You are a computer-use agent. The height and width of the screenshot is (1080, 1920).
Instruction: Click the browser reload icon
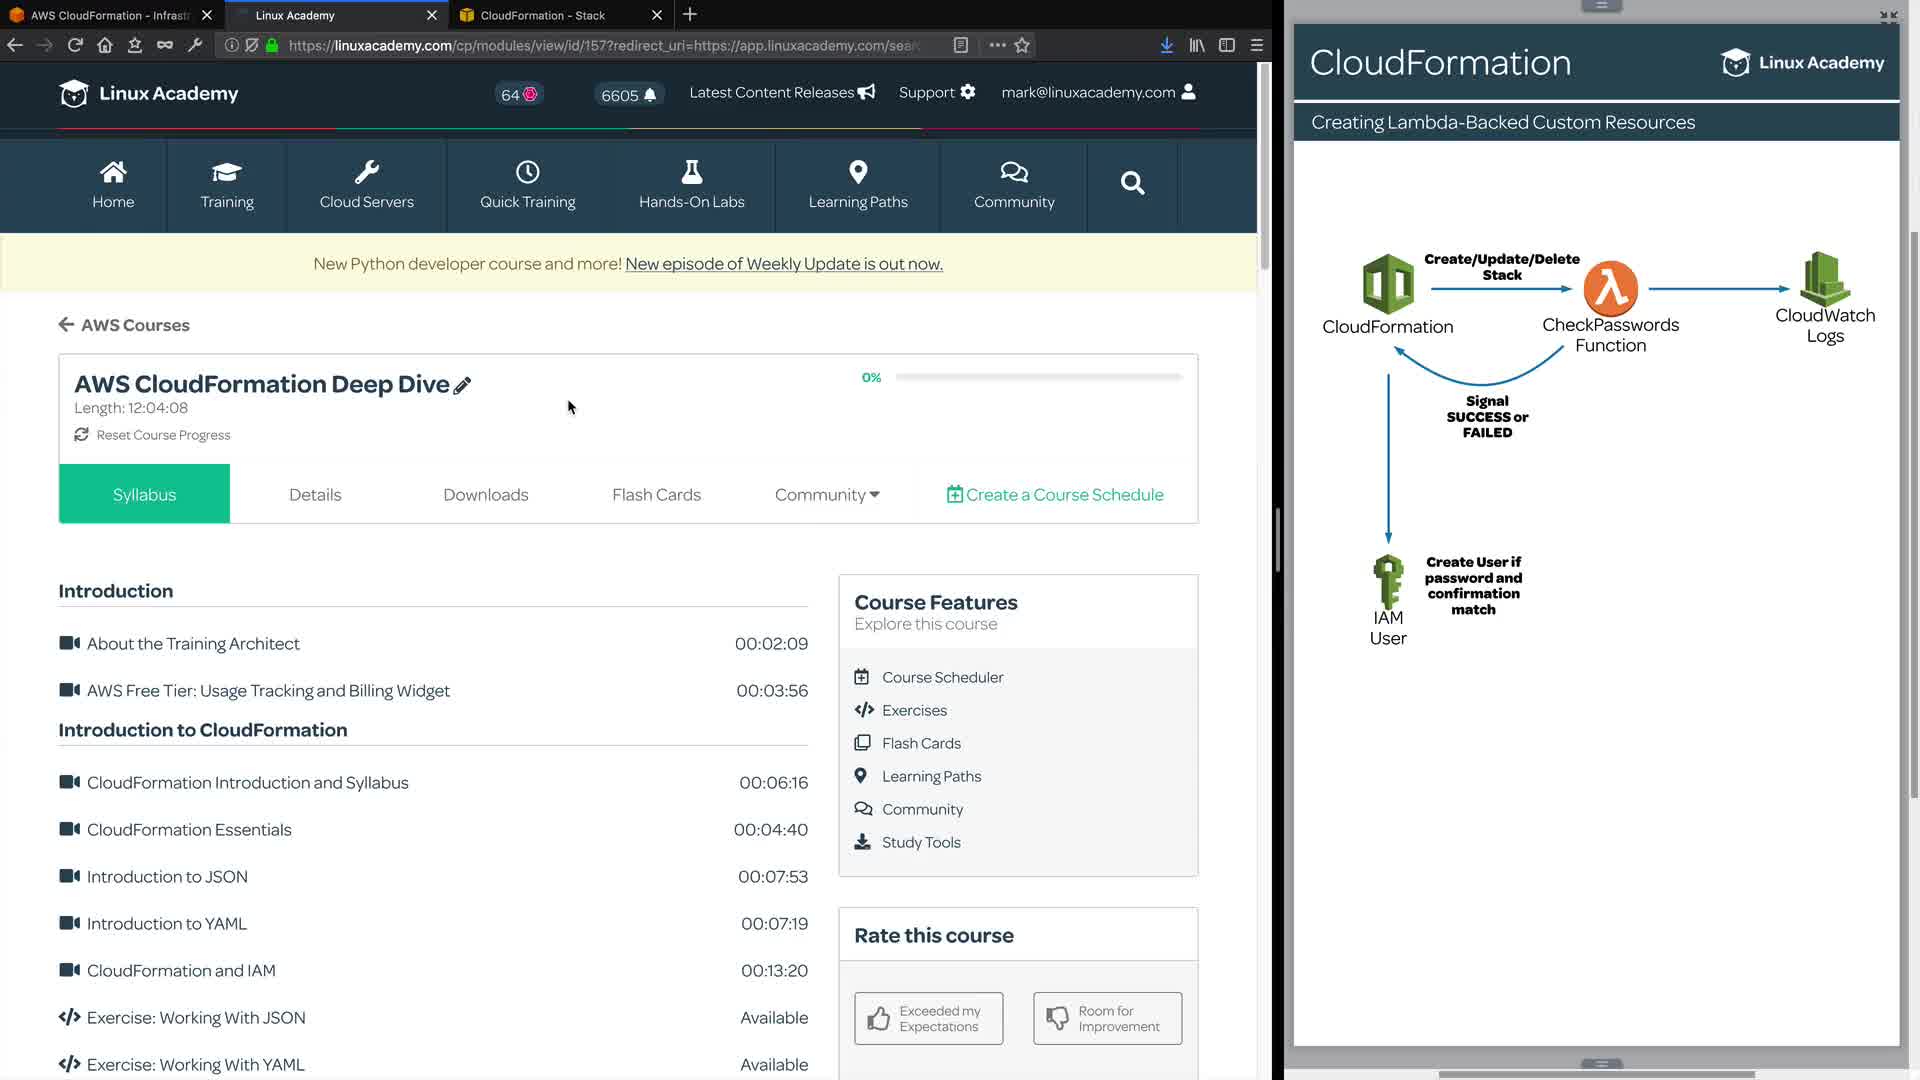75,45
